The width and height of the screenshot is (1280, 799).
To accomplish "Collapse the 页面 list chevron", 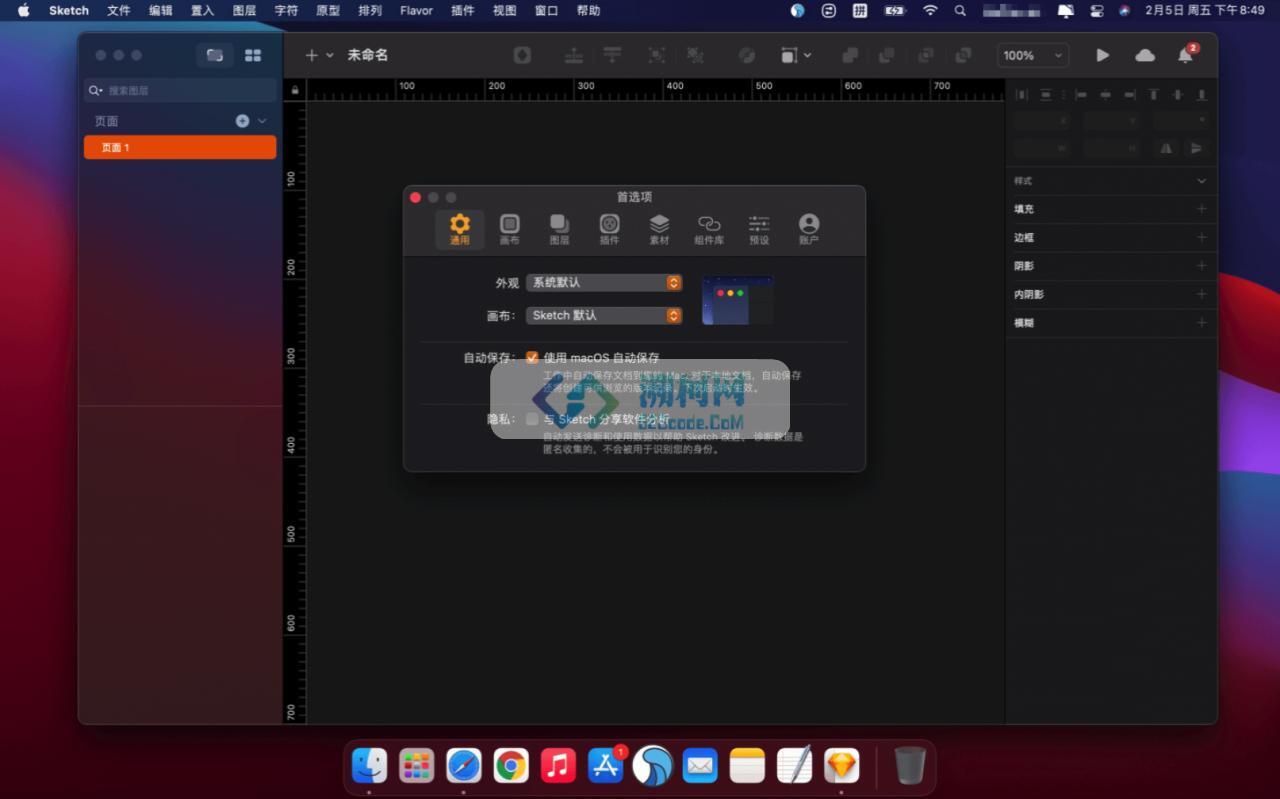I will tap(263, 121).
